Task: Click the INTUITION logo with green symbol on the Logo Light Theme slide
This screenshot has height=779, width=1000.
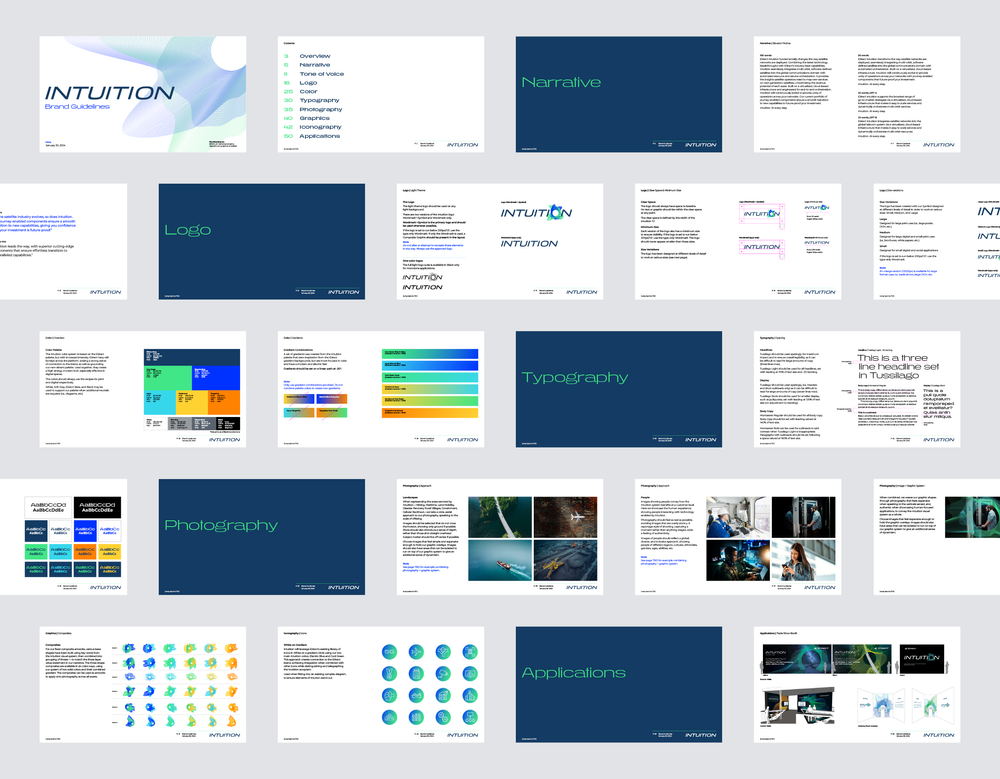Action: [x=536, y=212]
